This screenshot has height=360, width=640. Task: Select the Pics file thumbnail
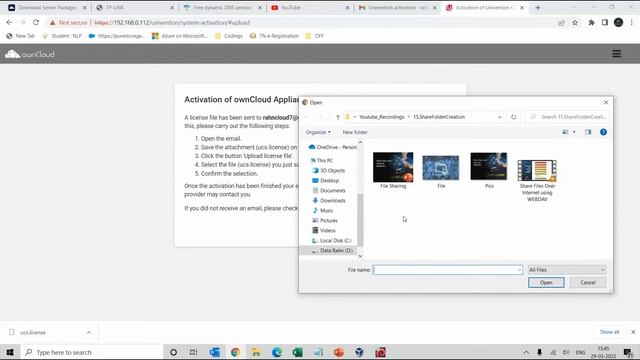tap(489, 171)
